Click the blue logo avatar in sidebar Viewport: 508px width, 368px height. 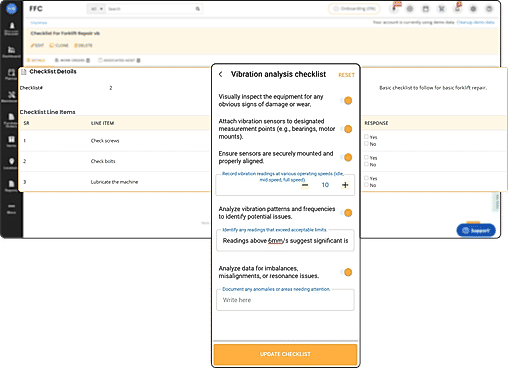pyautogui.click(x=11, y=9)
